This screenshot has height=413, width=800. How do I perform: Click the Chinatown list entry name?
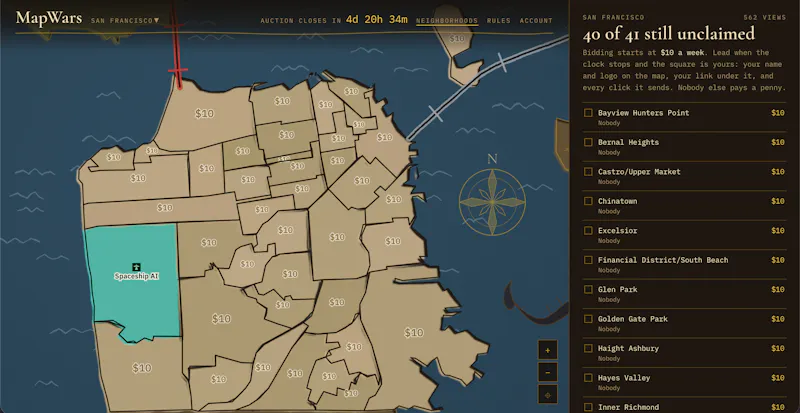point(617,201)
